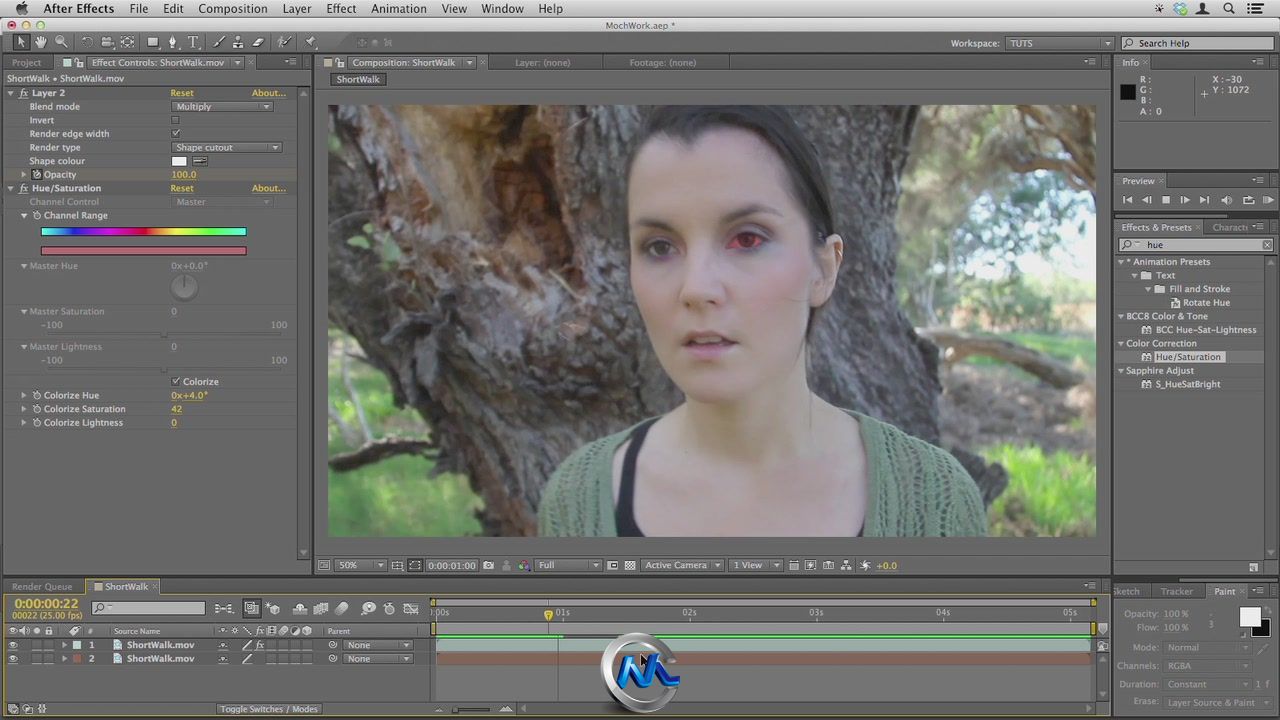1280x720 pixels.
Task: Open the Render type dropdown
Action: click(226, 147)
